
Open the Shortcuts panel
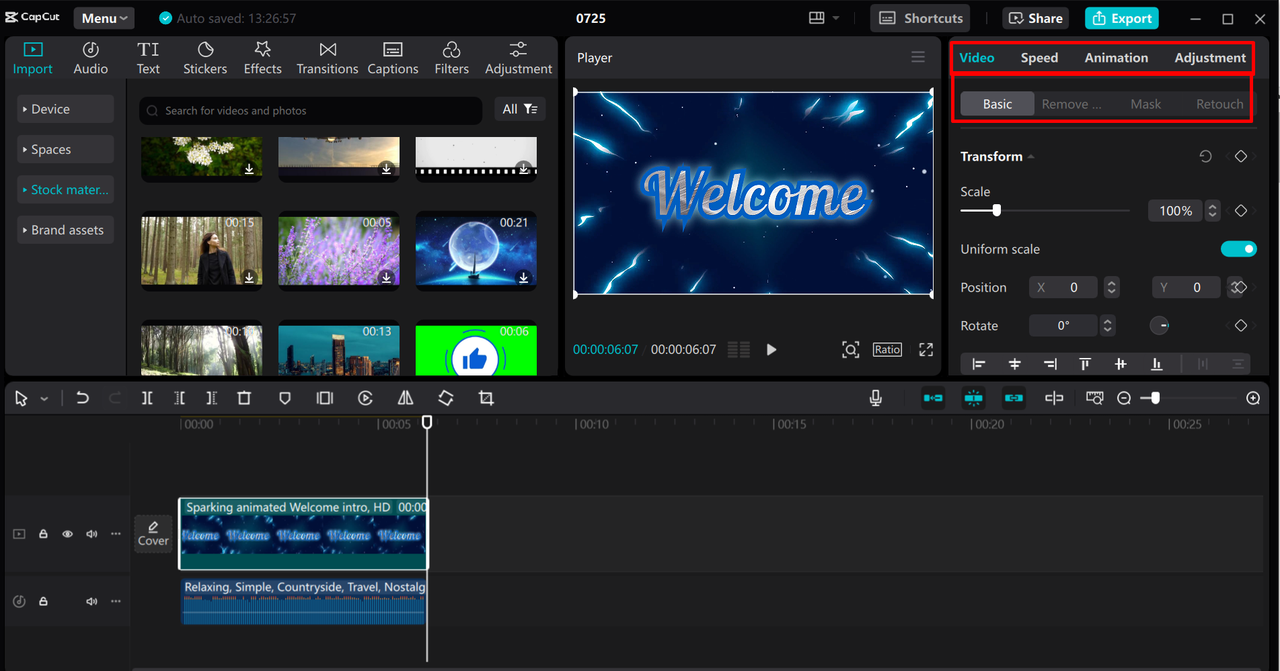pos(921,18)
